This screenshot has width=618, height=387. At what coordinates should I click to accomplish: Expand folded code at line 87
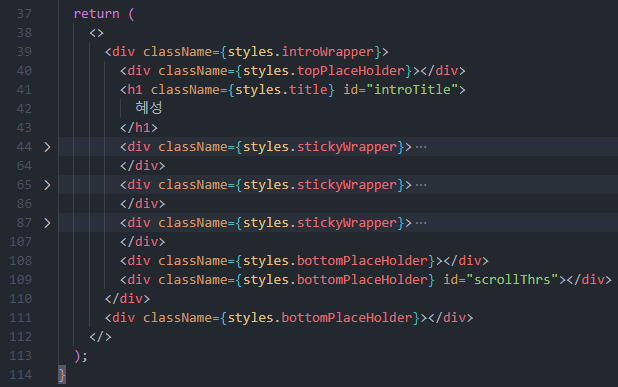pyautogui.click(x=47, y=223)
